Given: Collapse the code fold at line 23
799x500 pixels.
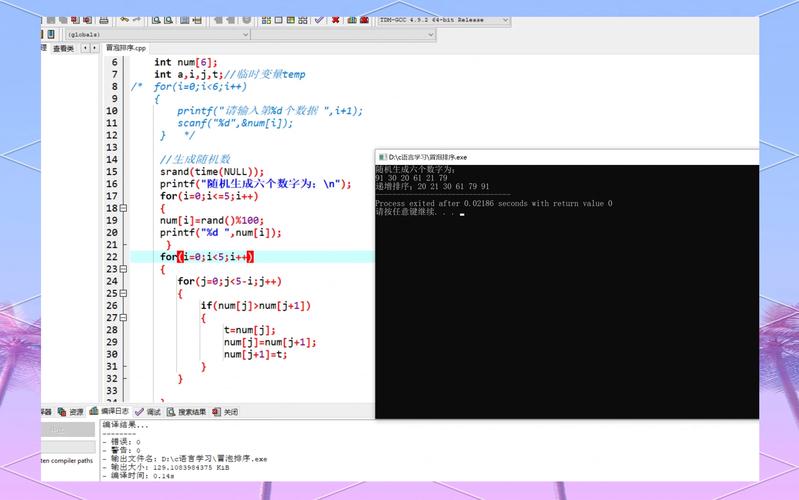Looking at the screenshot, I should tap(124, 269).
